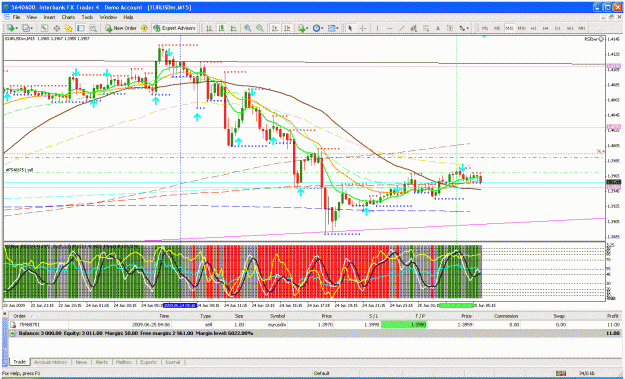Toggle the Chart Shift icon
This screenshot has height=379, width=625.
(287, 28)
